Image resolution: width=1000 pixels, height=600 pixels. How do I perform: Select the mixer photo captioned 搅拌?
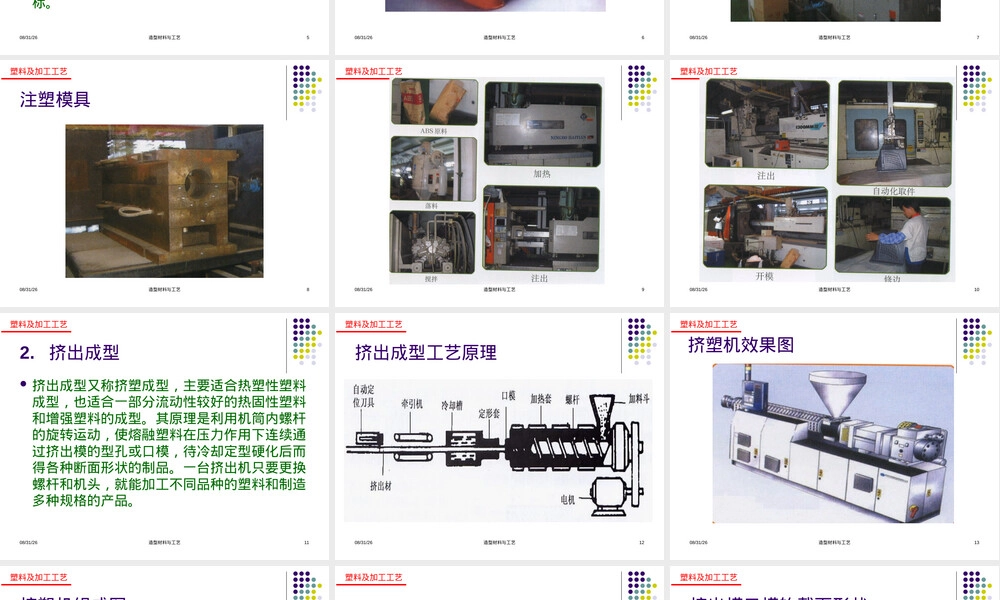[x=432, y=242]
